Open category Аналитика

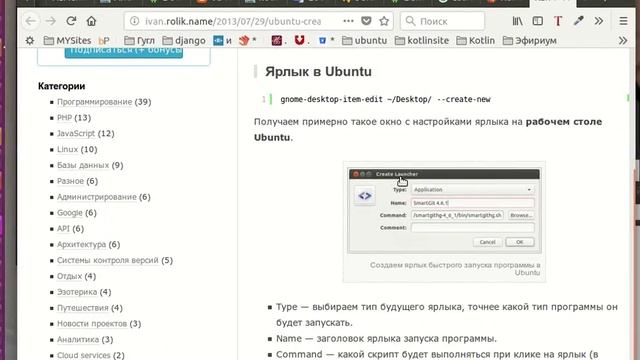78,339
